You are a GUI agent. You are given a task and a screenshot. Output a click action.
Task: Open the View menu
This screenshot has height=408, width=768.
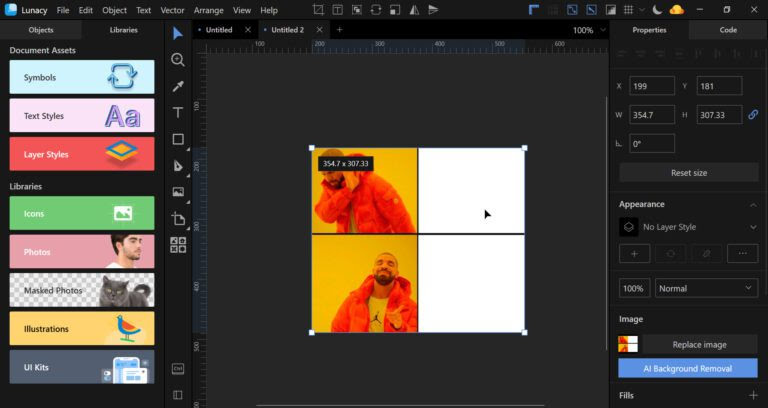coord(242,10)
